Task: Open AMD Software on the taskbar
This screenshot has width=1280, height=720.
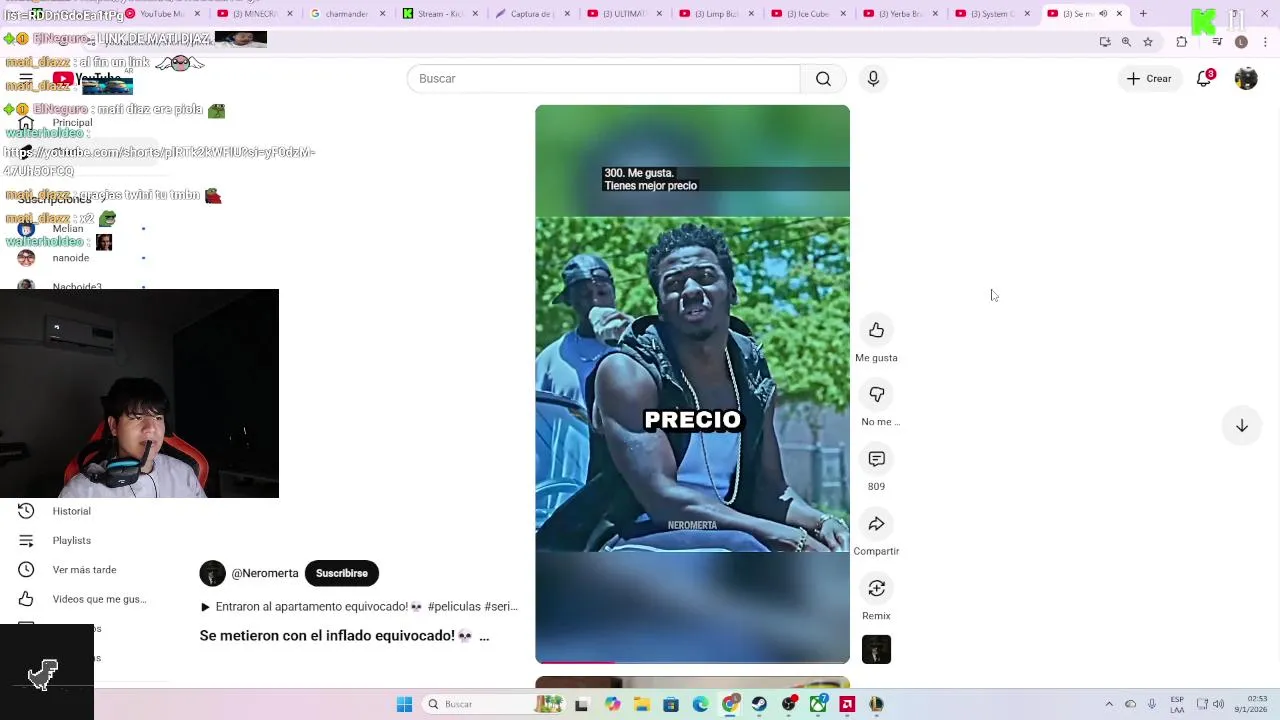Action: 847,704
